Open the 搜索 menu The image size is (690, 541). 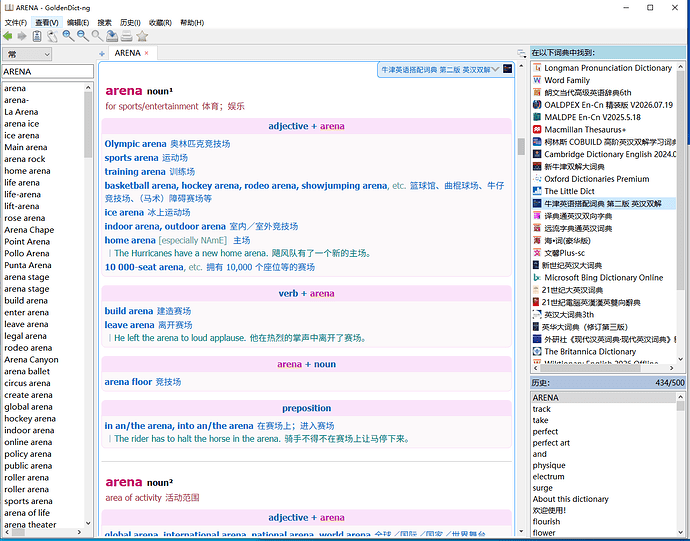[104, 22]
